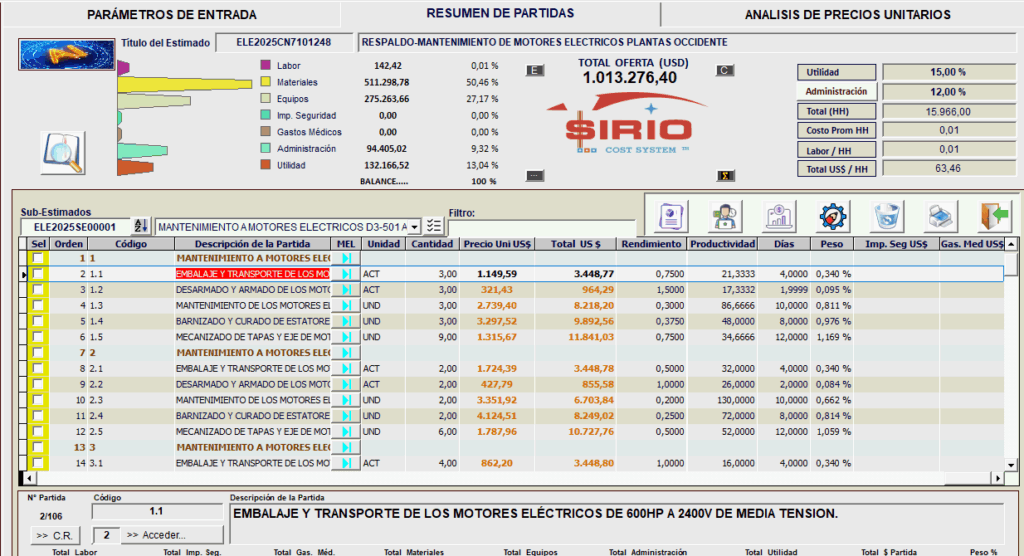
Task: Click the C.R. button
Action: [55, 535]
